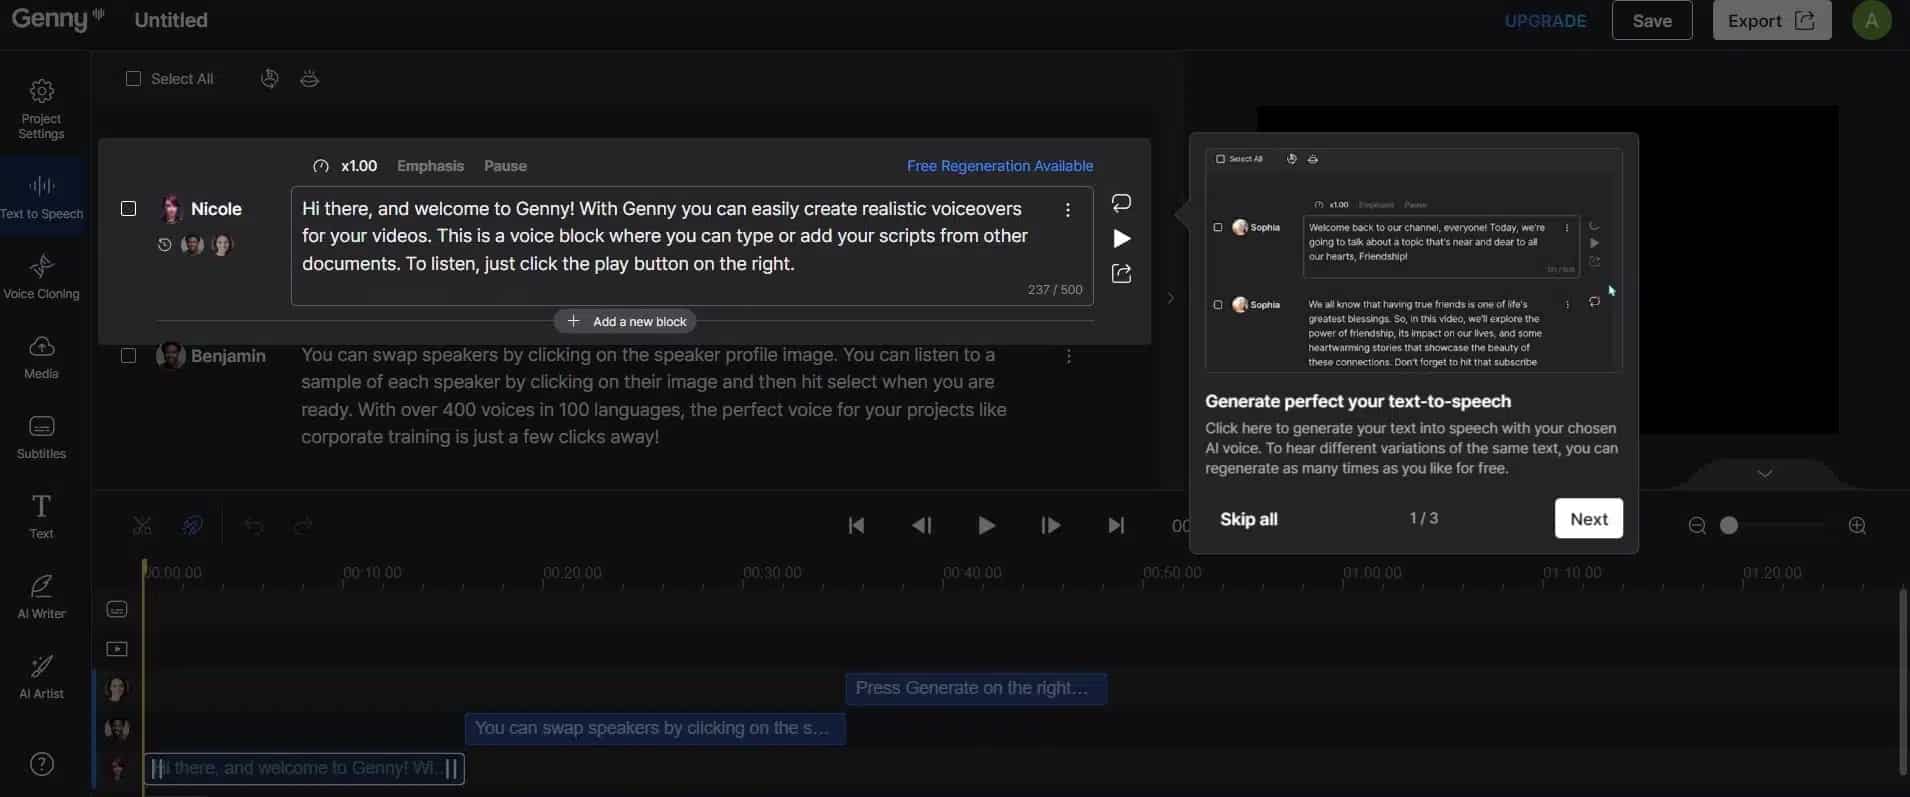Click the Export button
This screenshot has height=797, width=1910.
[1771, 20]
